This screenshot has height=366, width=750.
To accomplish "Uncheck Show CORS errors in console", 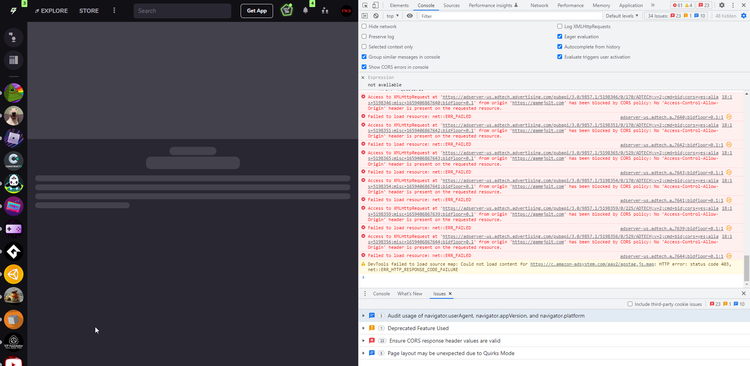I will (364, 67).
